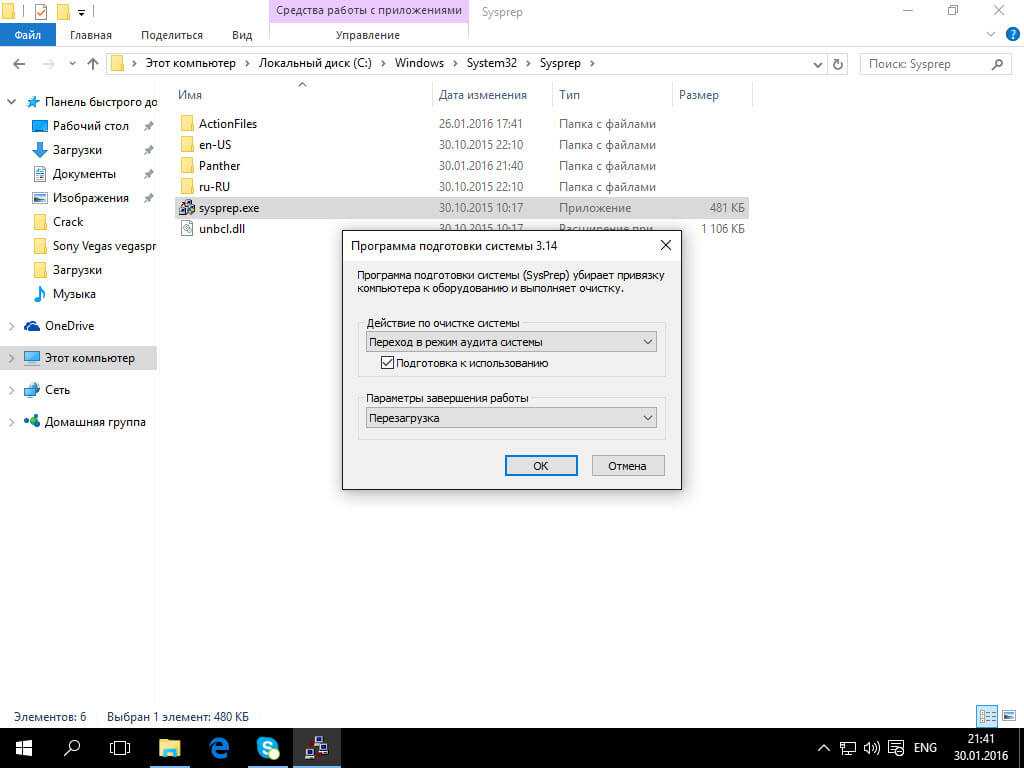This screenshot has height=768, width=1024.
Task: Click 'Отмена' to cancel Sysprep
Action: tap(627, 465)
